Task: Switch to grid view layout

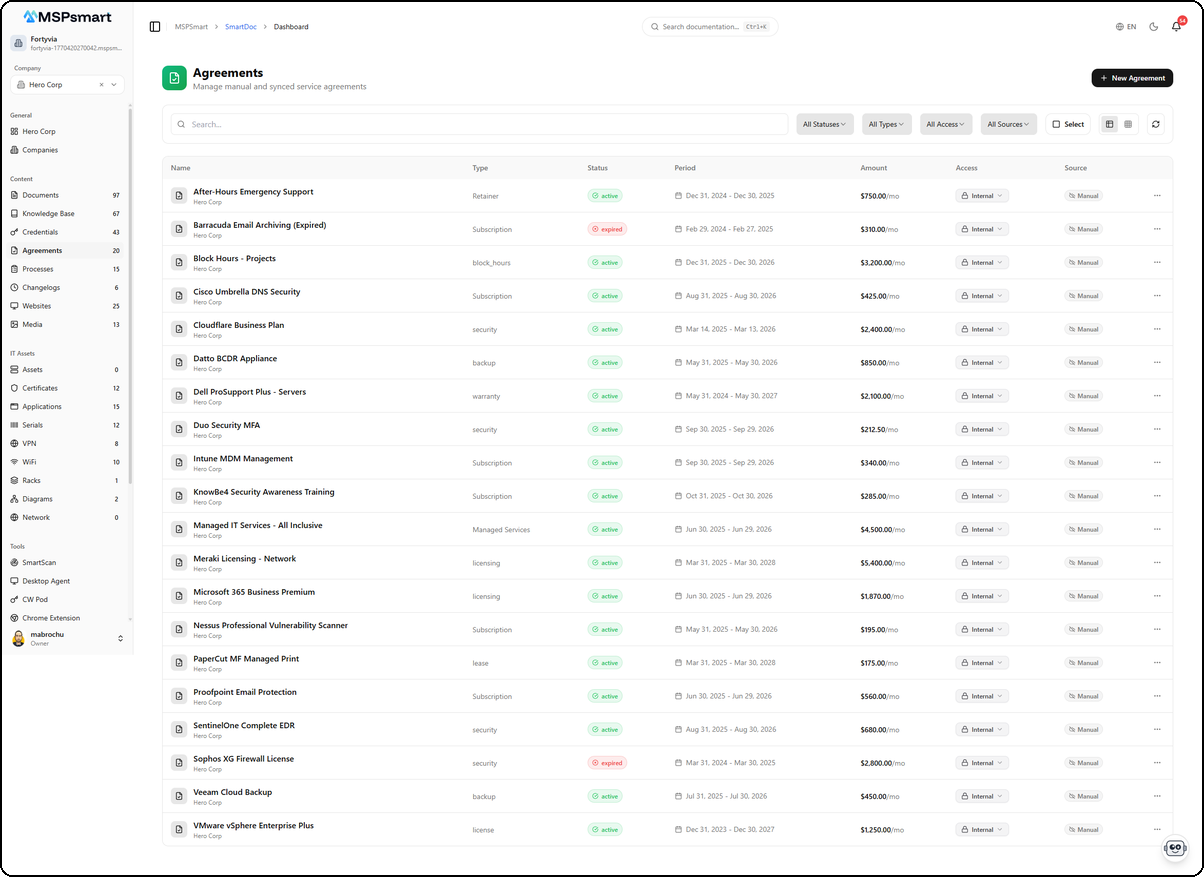Action: click(x=1128, y=124)
